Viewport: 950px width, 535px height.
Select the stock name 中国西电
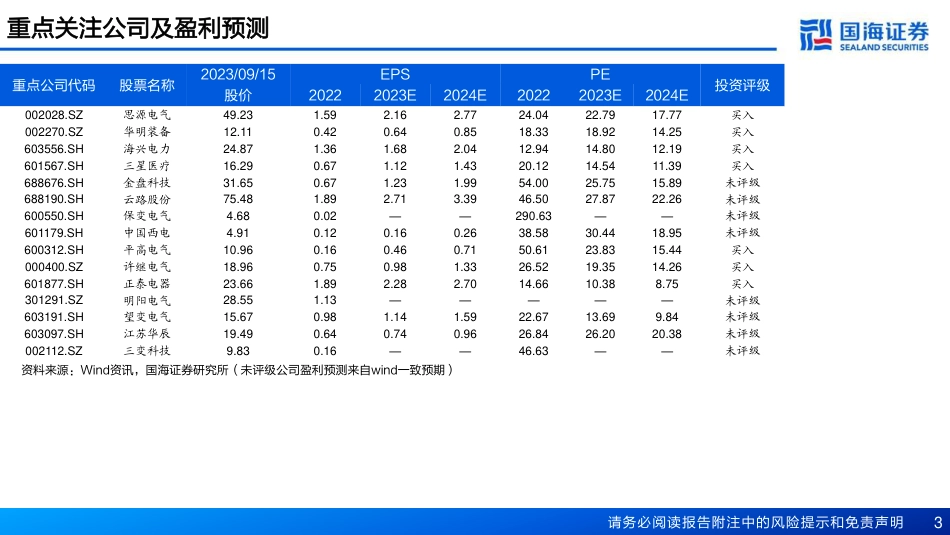(147, 233)
